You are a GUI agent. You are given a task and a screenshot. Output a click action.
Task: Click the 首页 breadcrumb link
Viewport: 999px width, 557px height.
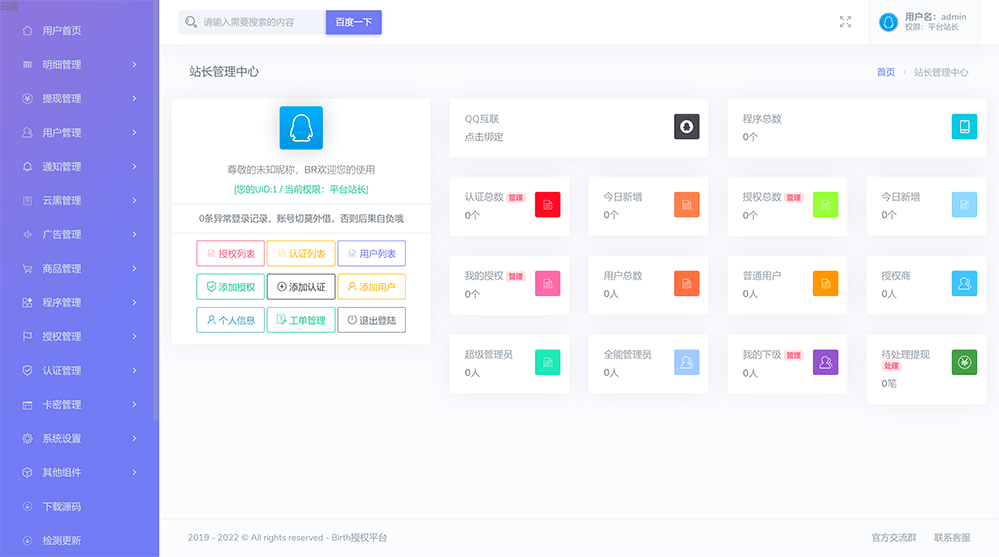tap(886, 72)
